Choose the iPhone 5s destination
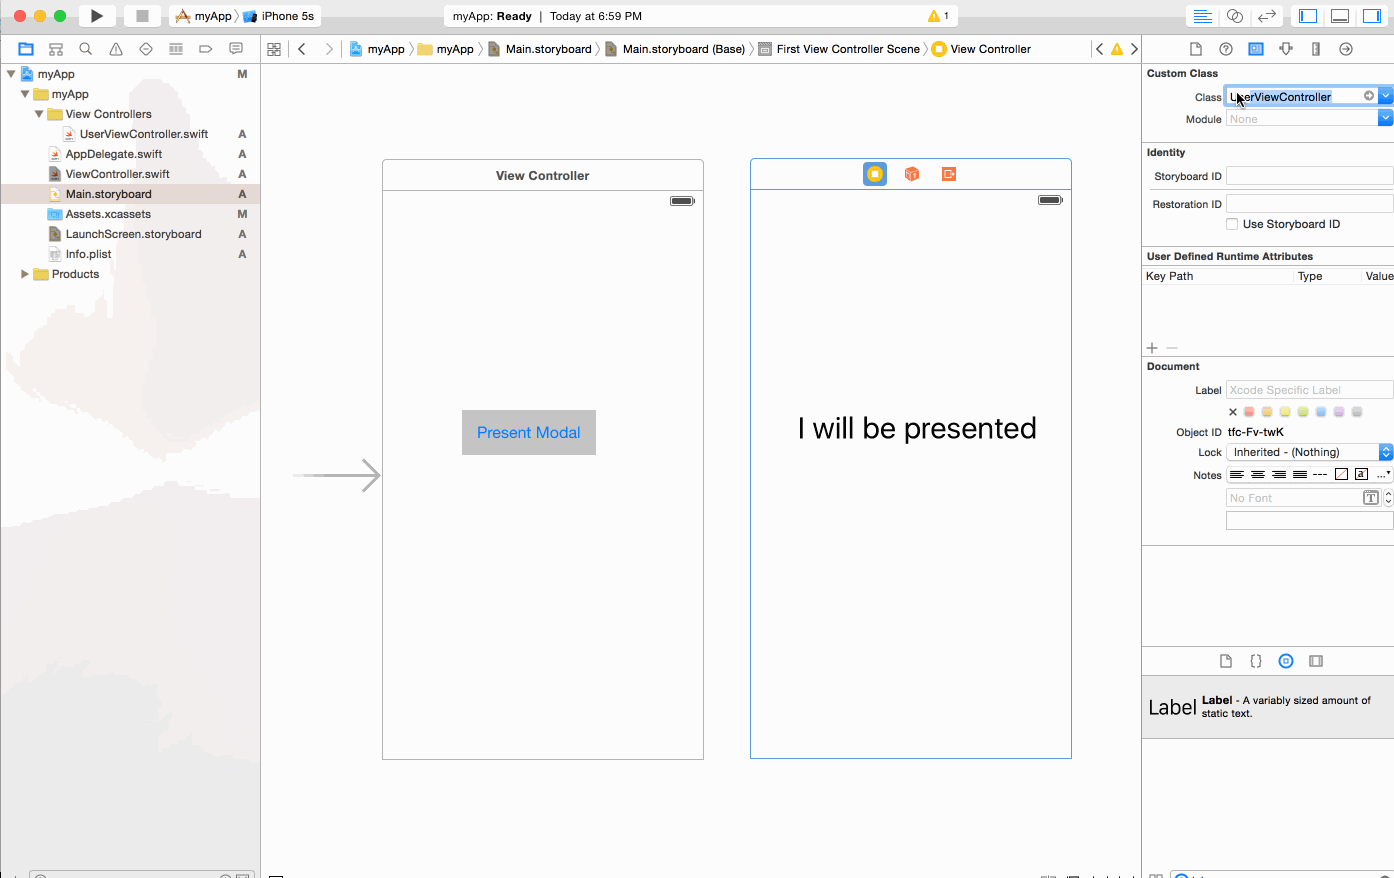 279,16
